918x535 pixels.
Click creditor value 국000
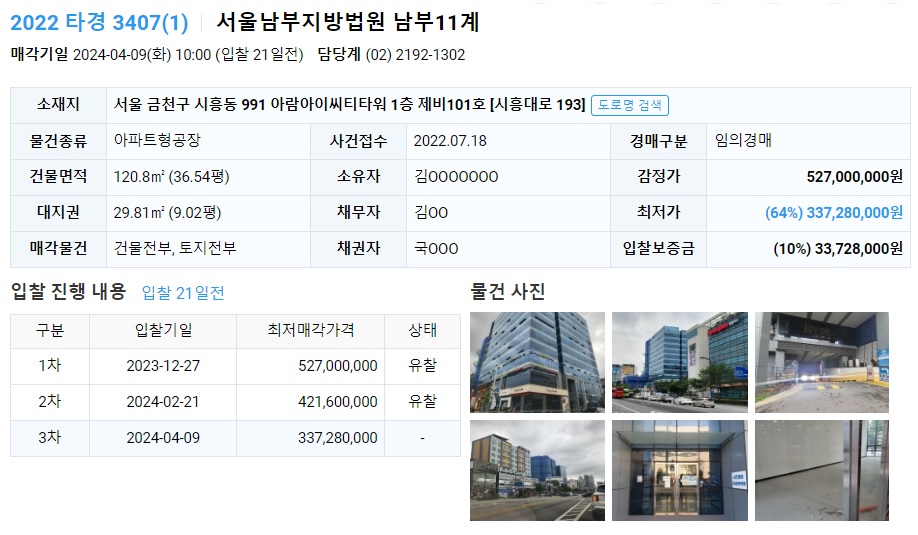pyautogui.click(x=436, y=249)
